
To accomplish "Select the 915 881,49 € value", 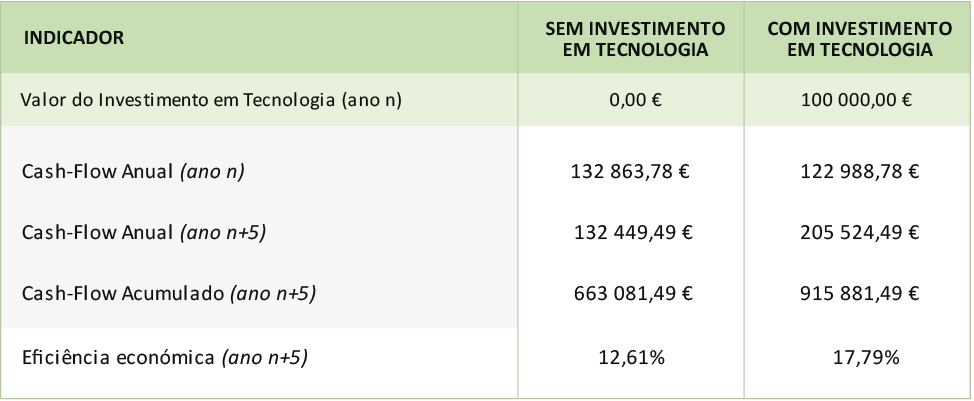I will 860,293.
